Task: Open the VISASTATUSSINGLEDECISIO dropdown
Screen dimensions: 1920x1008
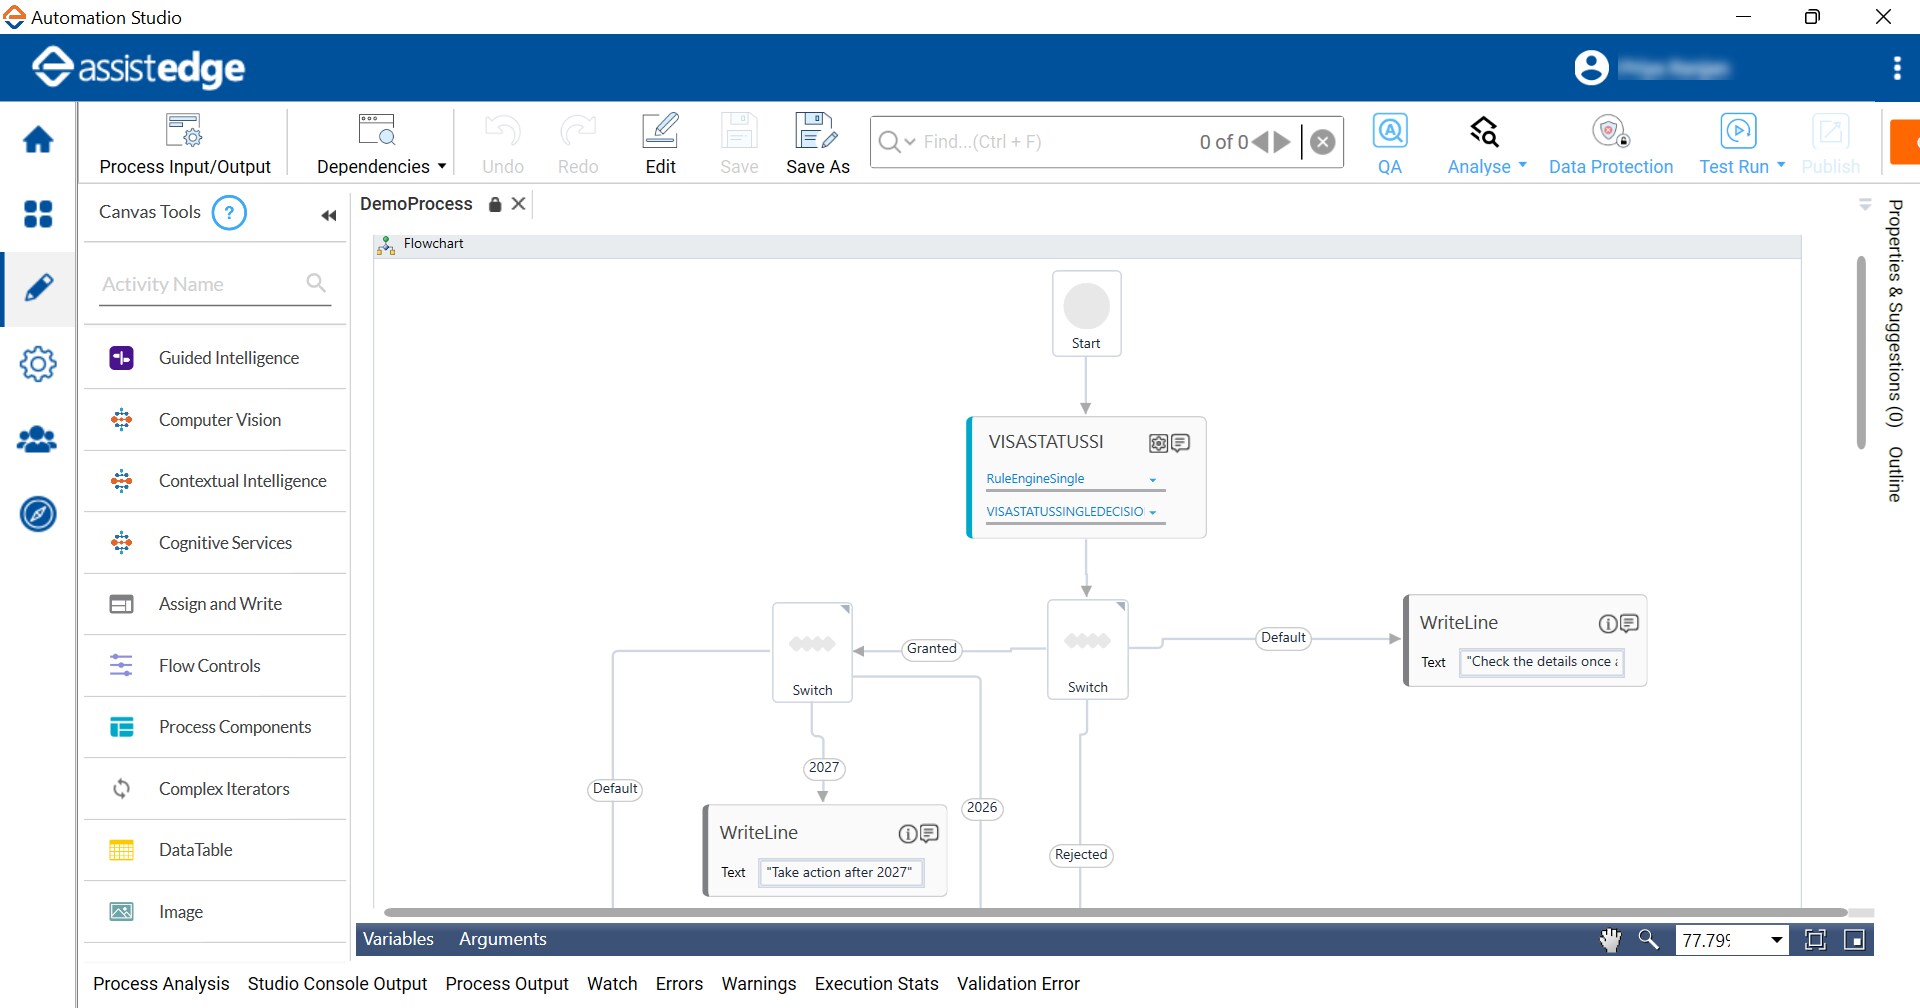Action: [1152, 511]
